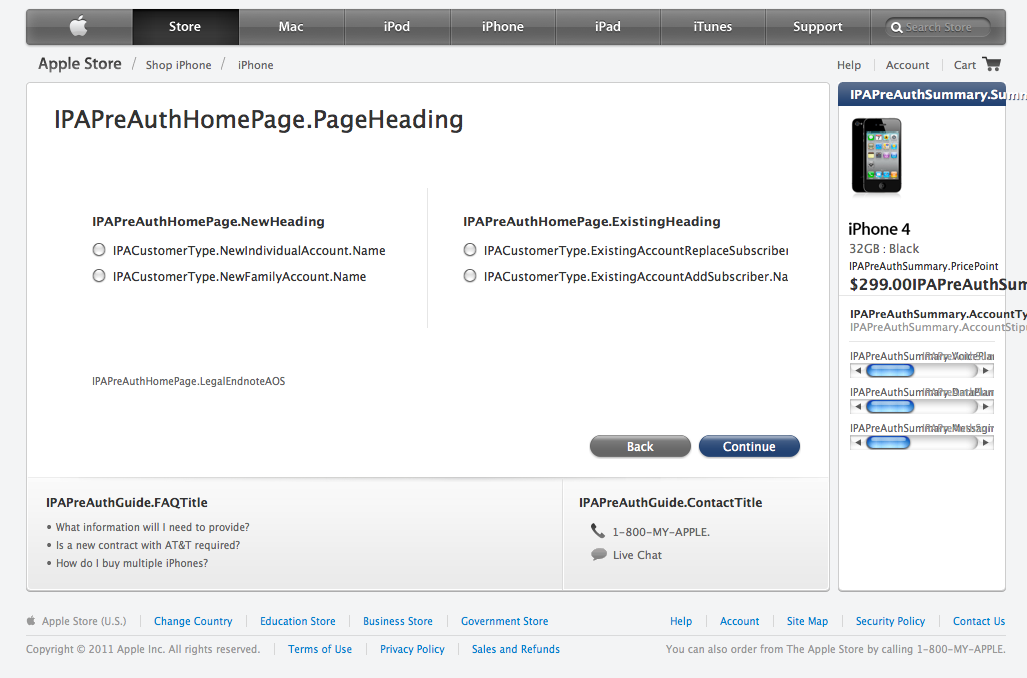
Task: Select NewFamilyAccount radio option
Action: coord(99,276)
